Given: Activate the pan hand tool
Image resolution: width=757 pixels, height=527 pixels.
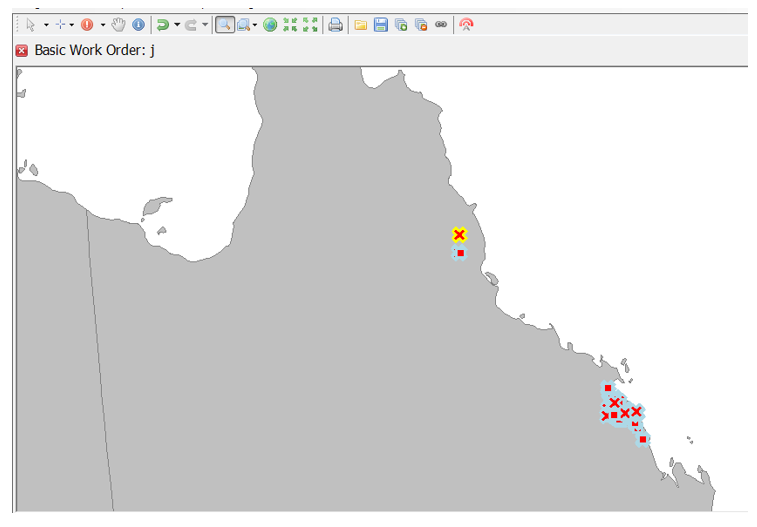Looking at the screenshot, I should coord(118,25).
